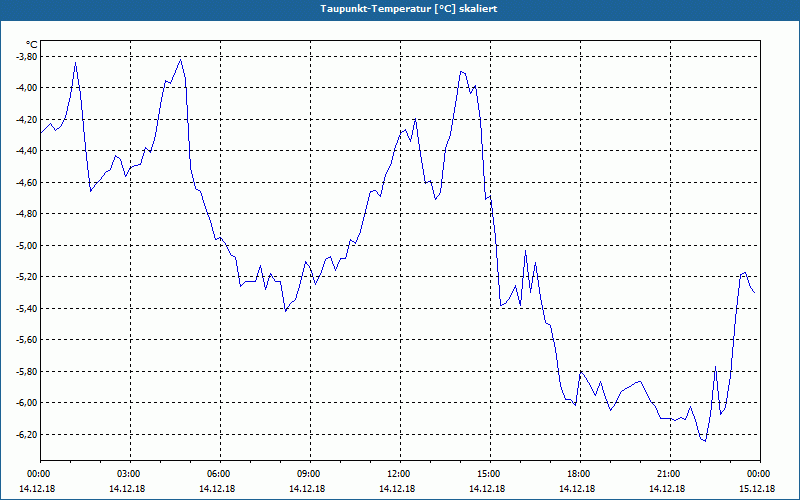Click the -5,00 y-axis label

click(x=28, y=245)
